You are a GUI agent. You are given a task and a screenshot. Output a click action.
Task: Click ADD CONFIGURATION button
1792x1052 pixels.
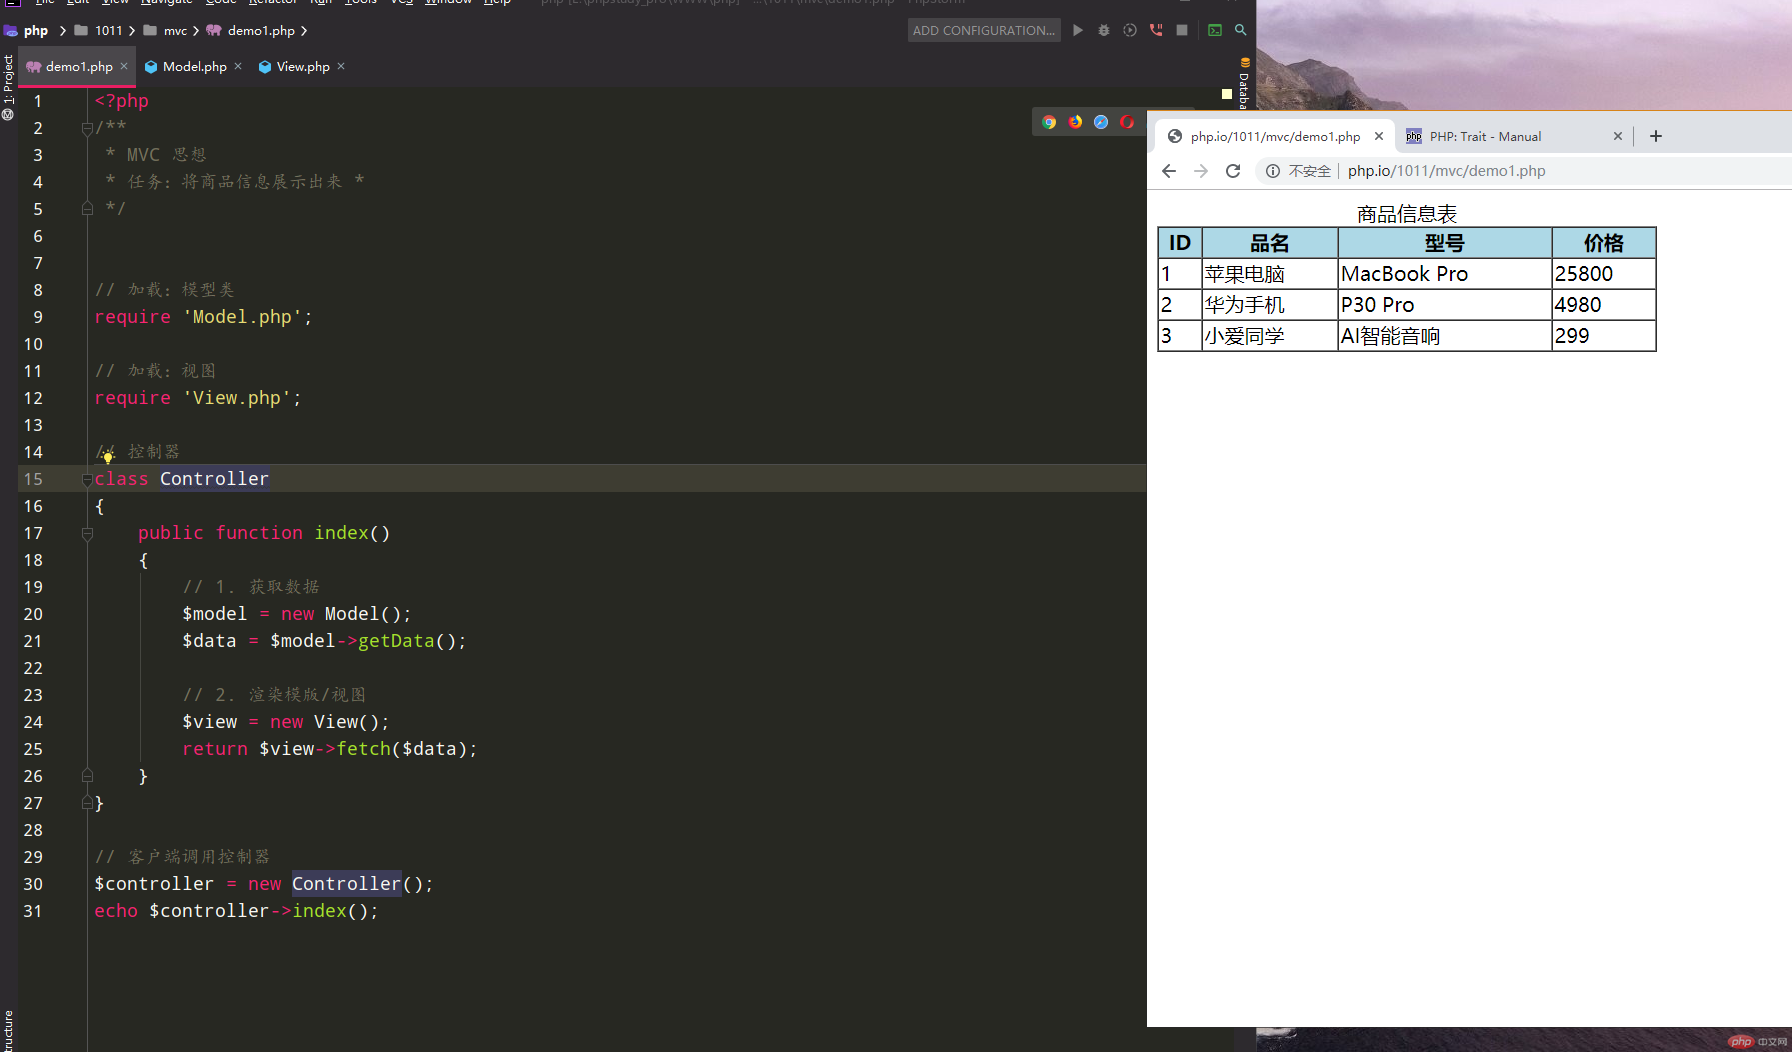tap(984, 30)
